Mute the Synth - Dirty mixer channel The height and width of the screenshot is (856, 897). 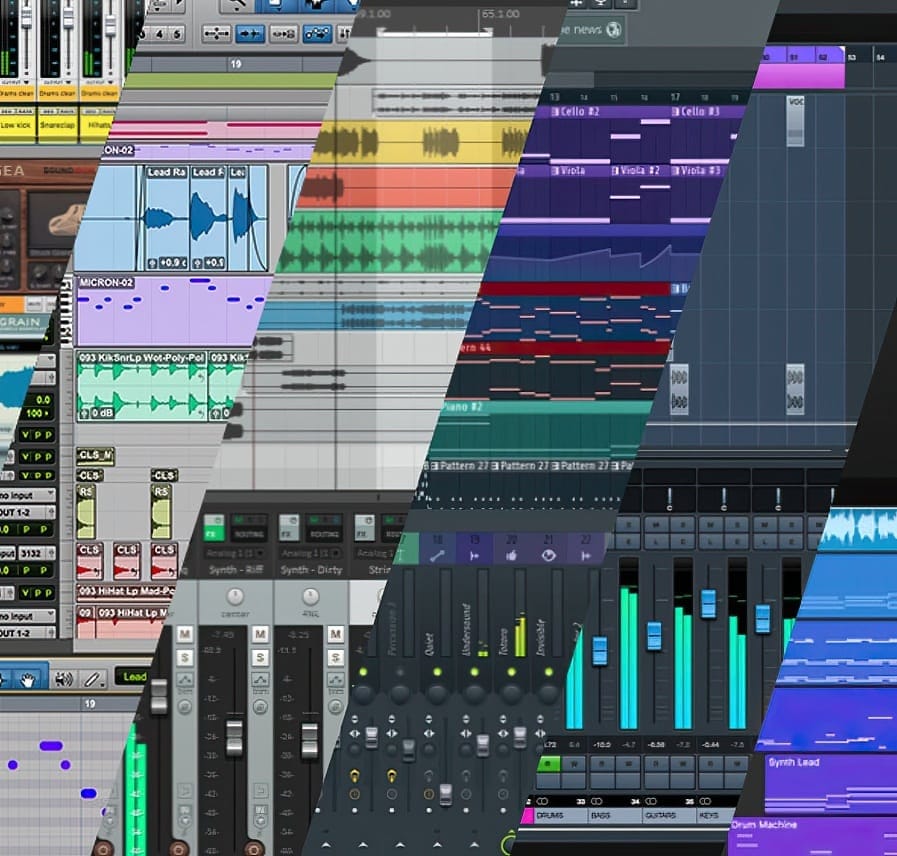335,634
